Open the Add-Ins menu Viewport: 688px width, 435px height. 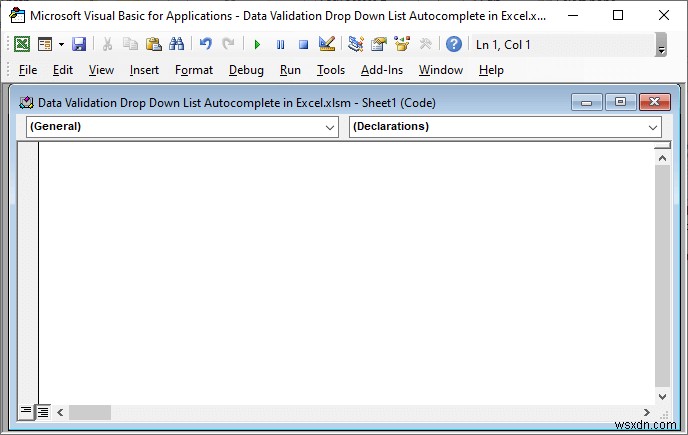pyautogui.click(x=382, y=70)
